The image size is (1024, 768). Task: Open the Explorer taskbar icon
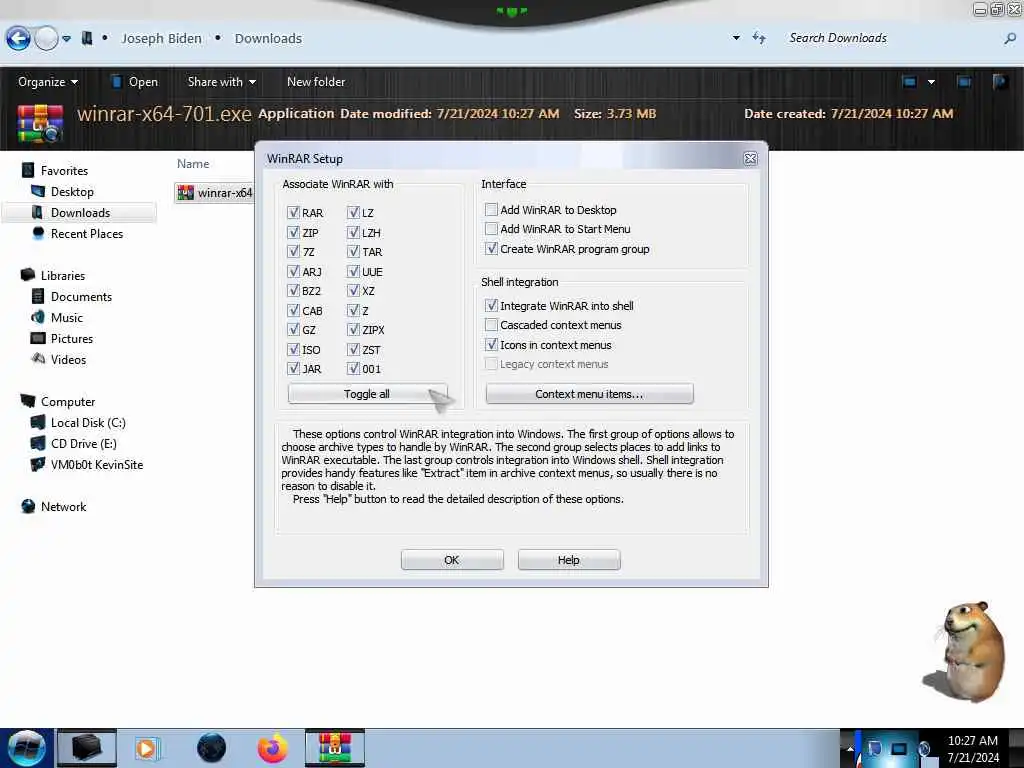point(86,748)
